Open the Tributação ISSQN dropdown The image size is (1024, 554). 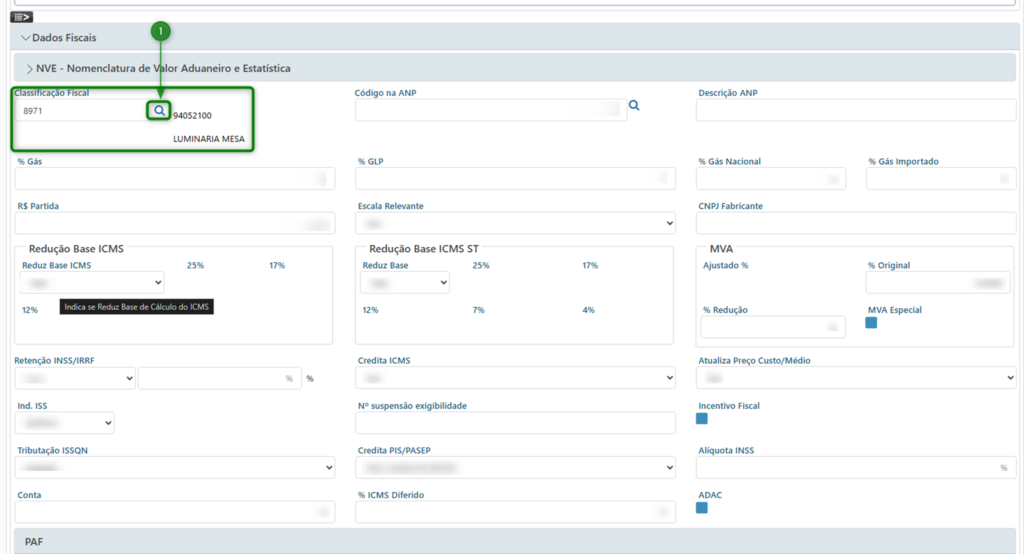[x=175, y=467]
